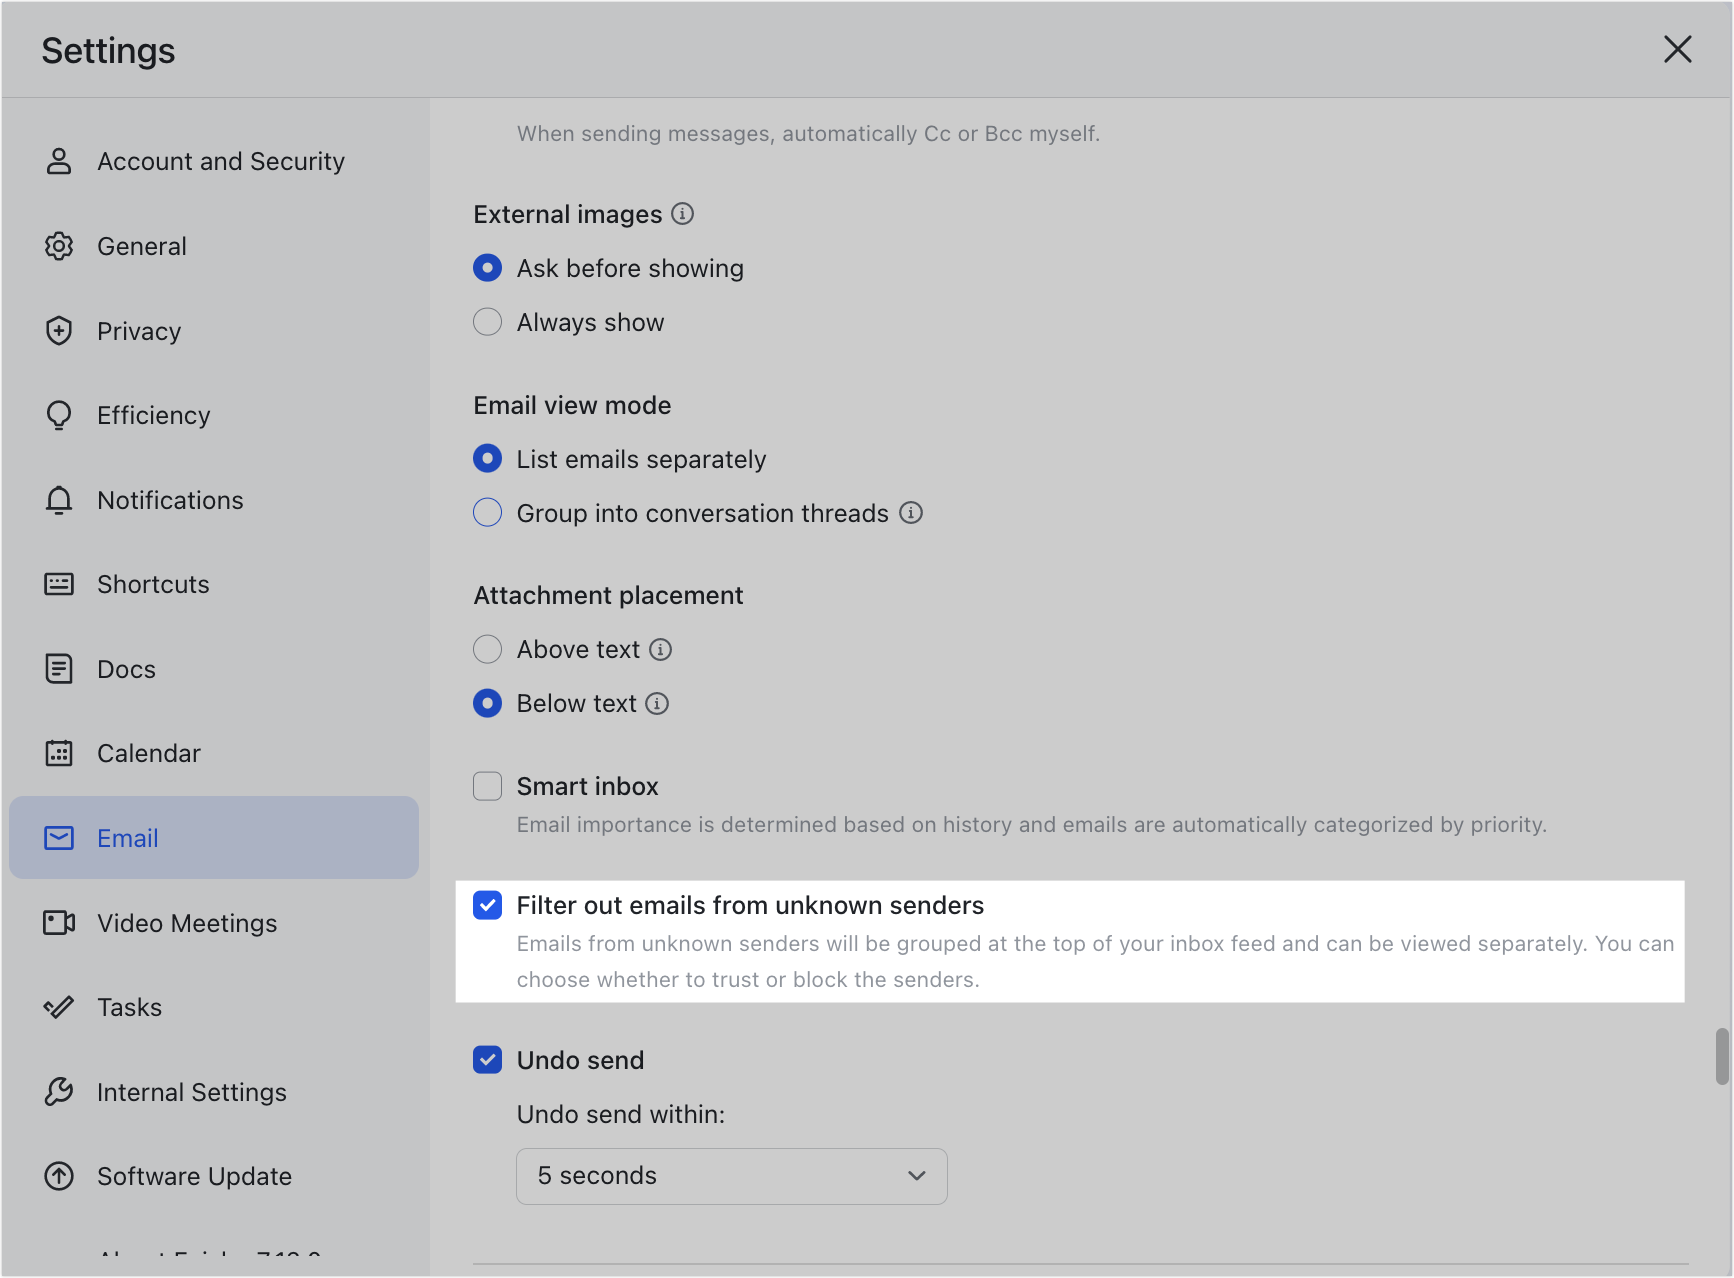Open the General settings gear icon
The width and height of the screenshot is (1734, 1278).
pos(59,246)
